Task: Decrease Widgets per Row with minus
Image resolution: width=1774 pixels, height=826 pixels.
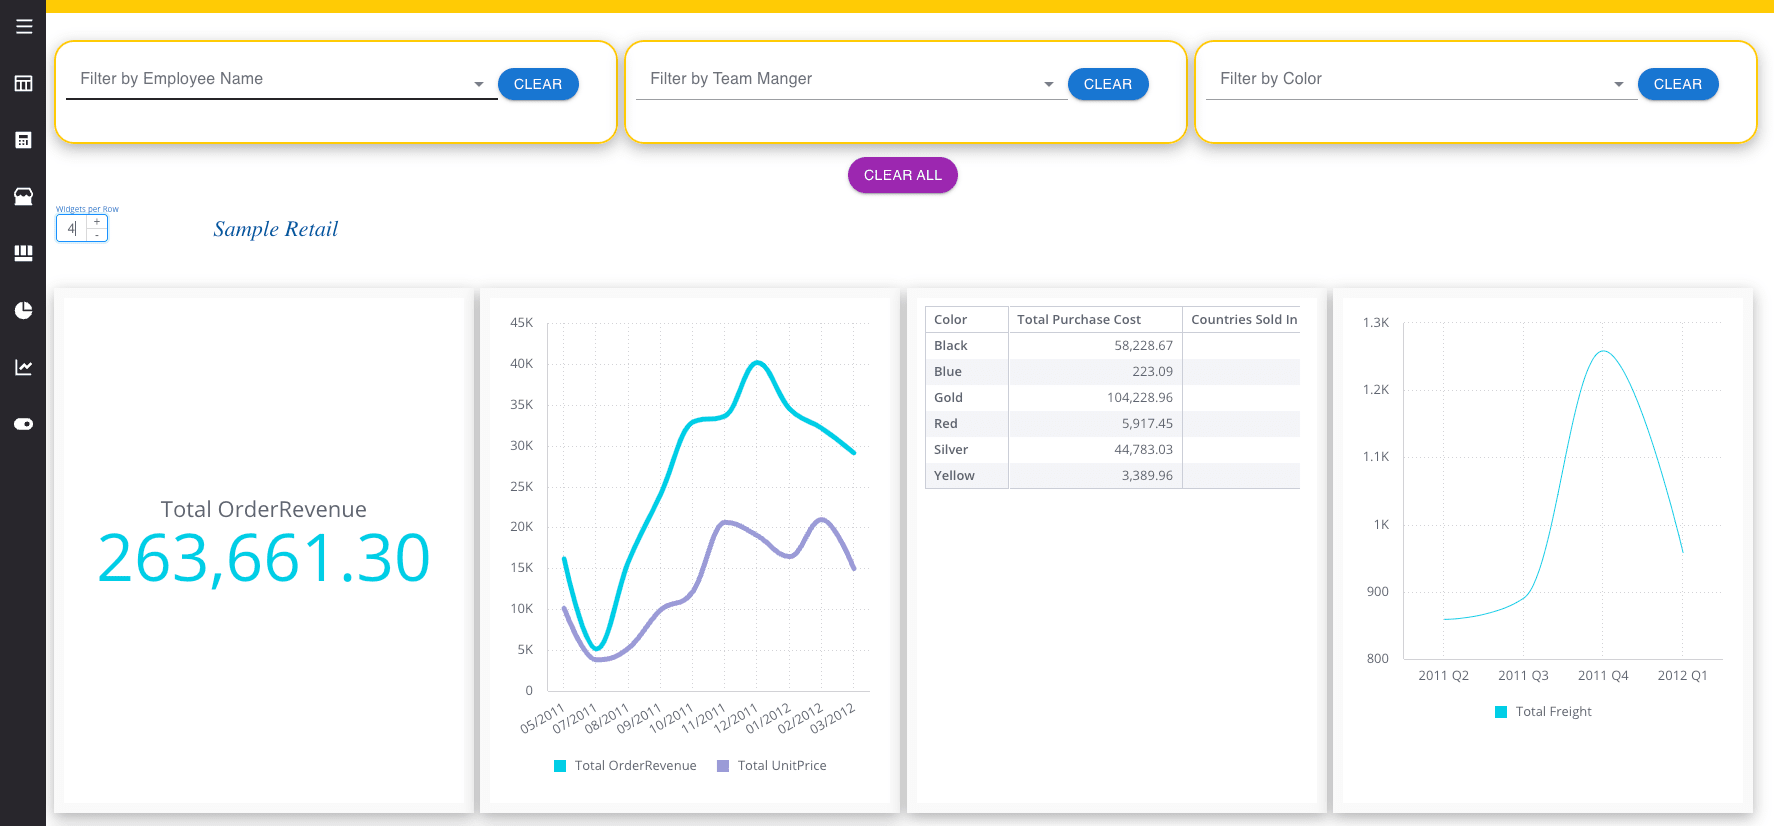Action: pyautogui.click(x=97, y=235)
